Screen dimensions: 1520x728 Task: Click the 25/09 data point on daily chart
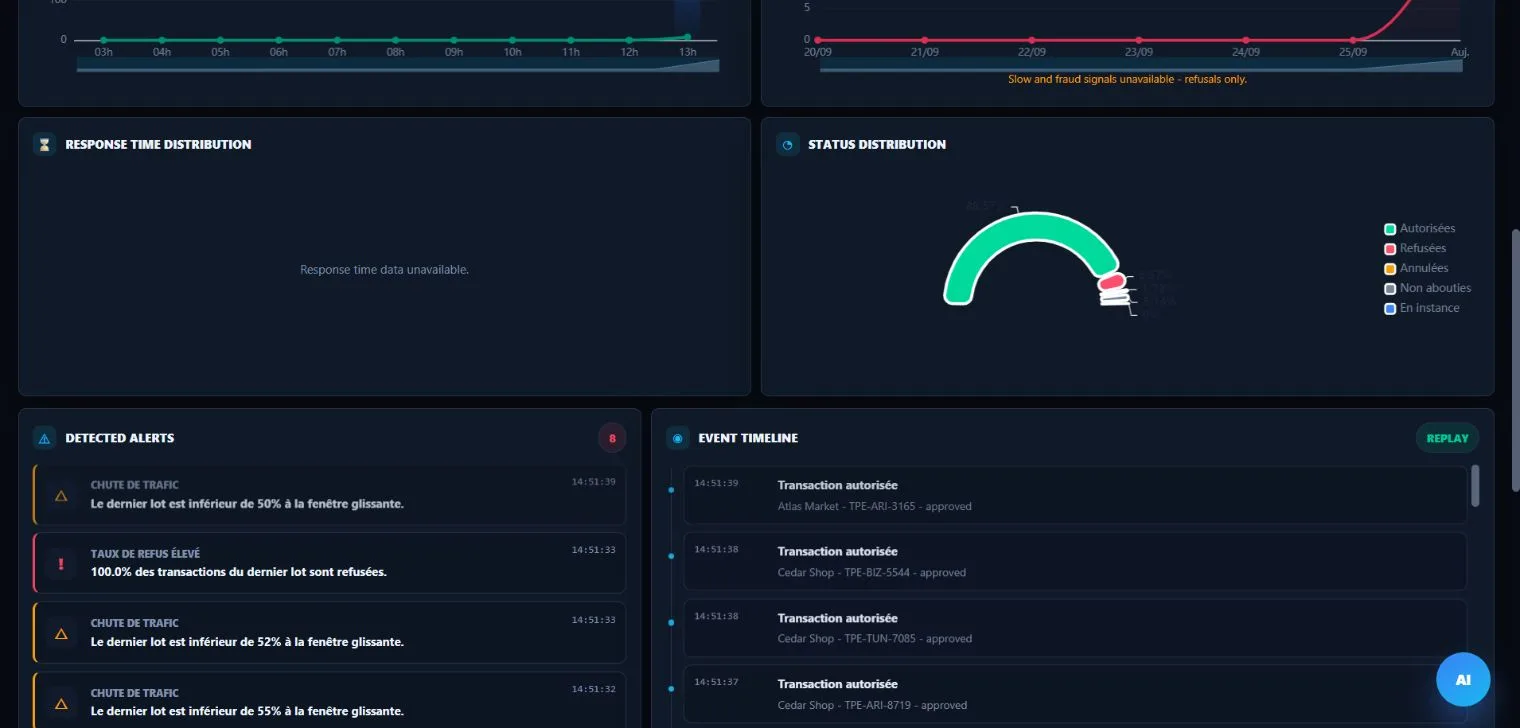click(1353, 40)
